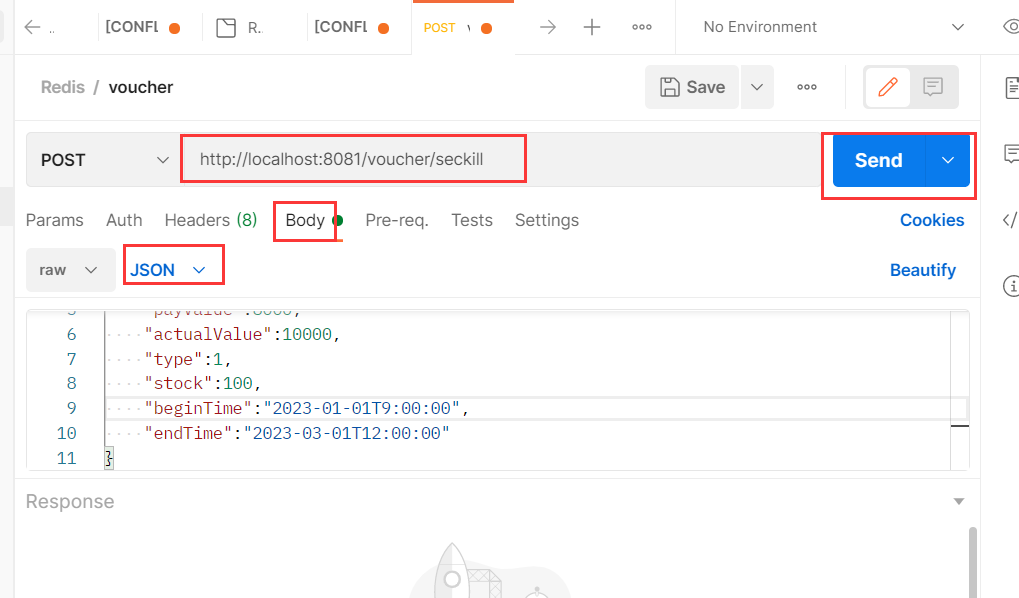
Task: Open the POST method dropdown
Action: (x=104, y=160)
